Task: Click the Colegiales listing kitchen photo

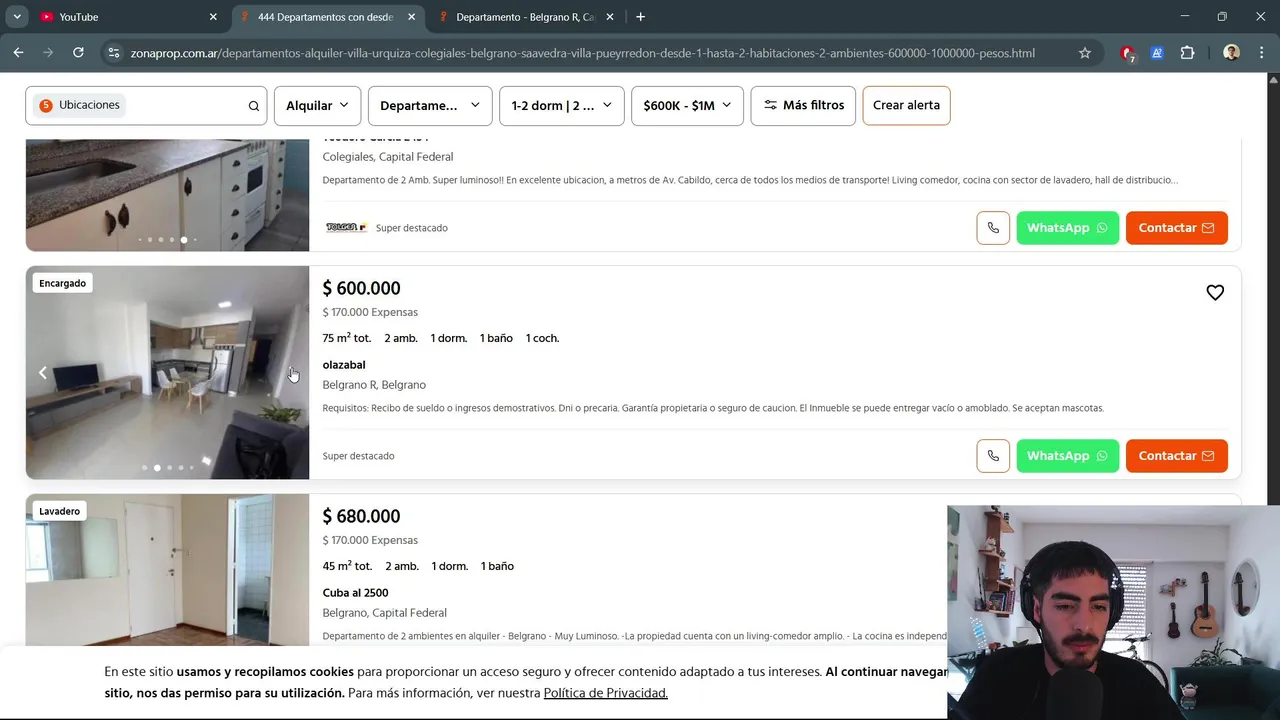Action: tap(168, 195)
